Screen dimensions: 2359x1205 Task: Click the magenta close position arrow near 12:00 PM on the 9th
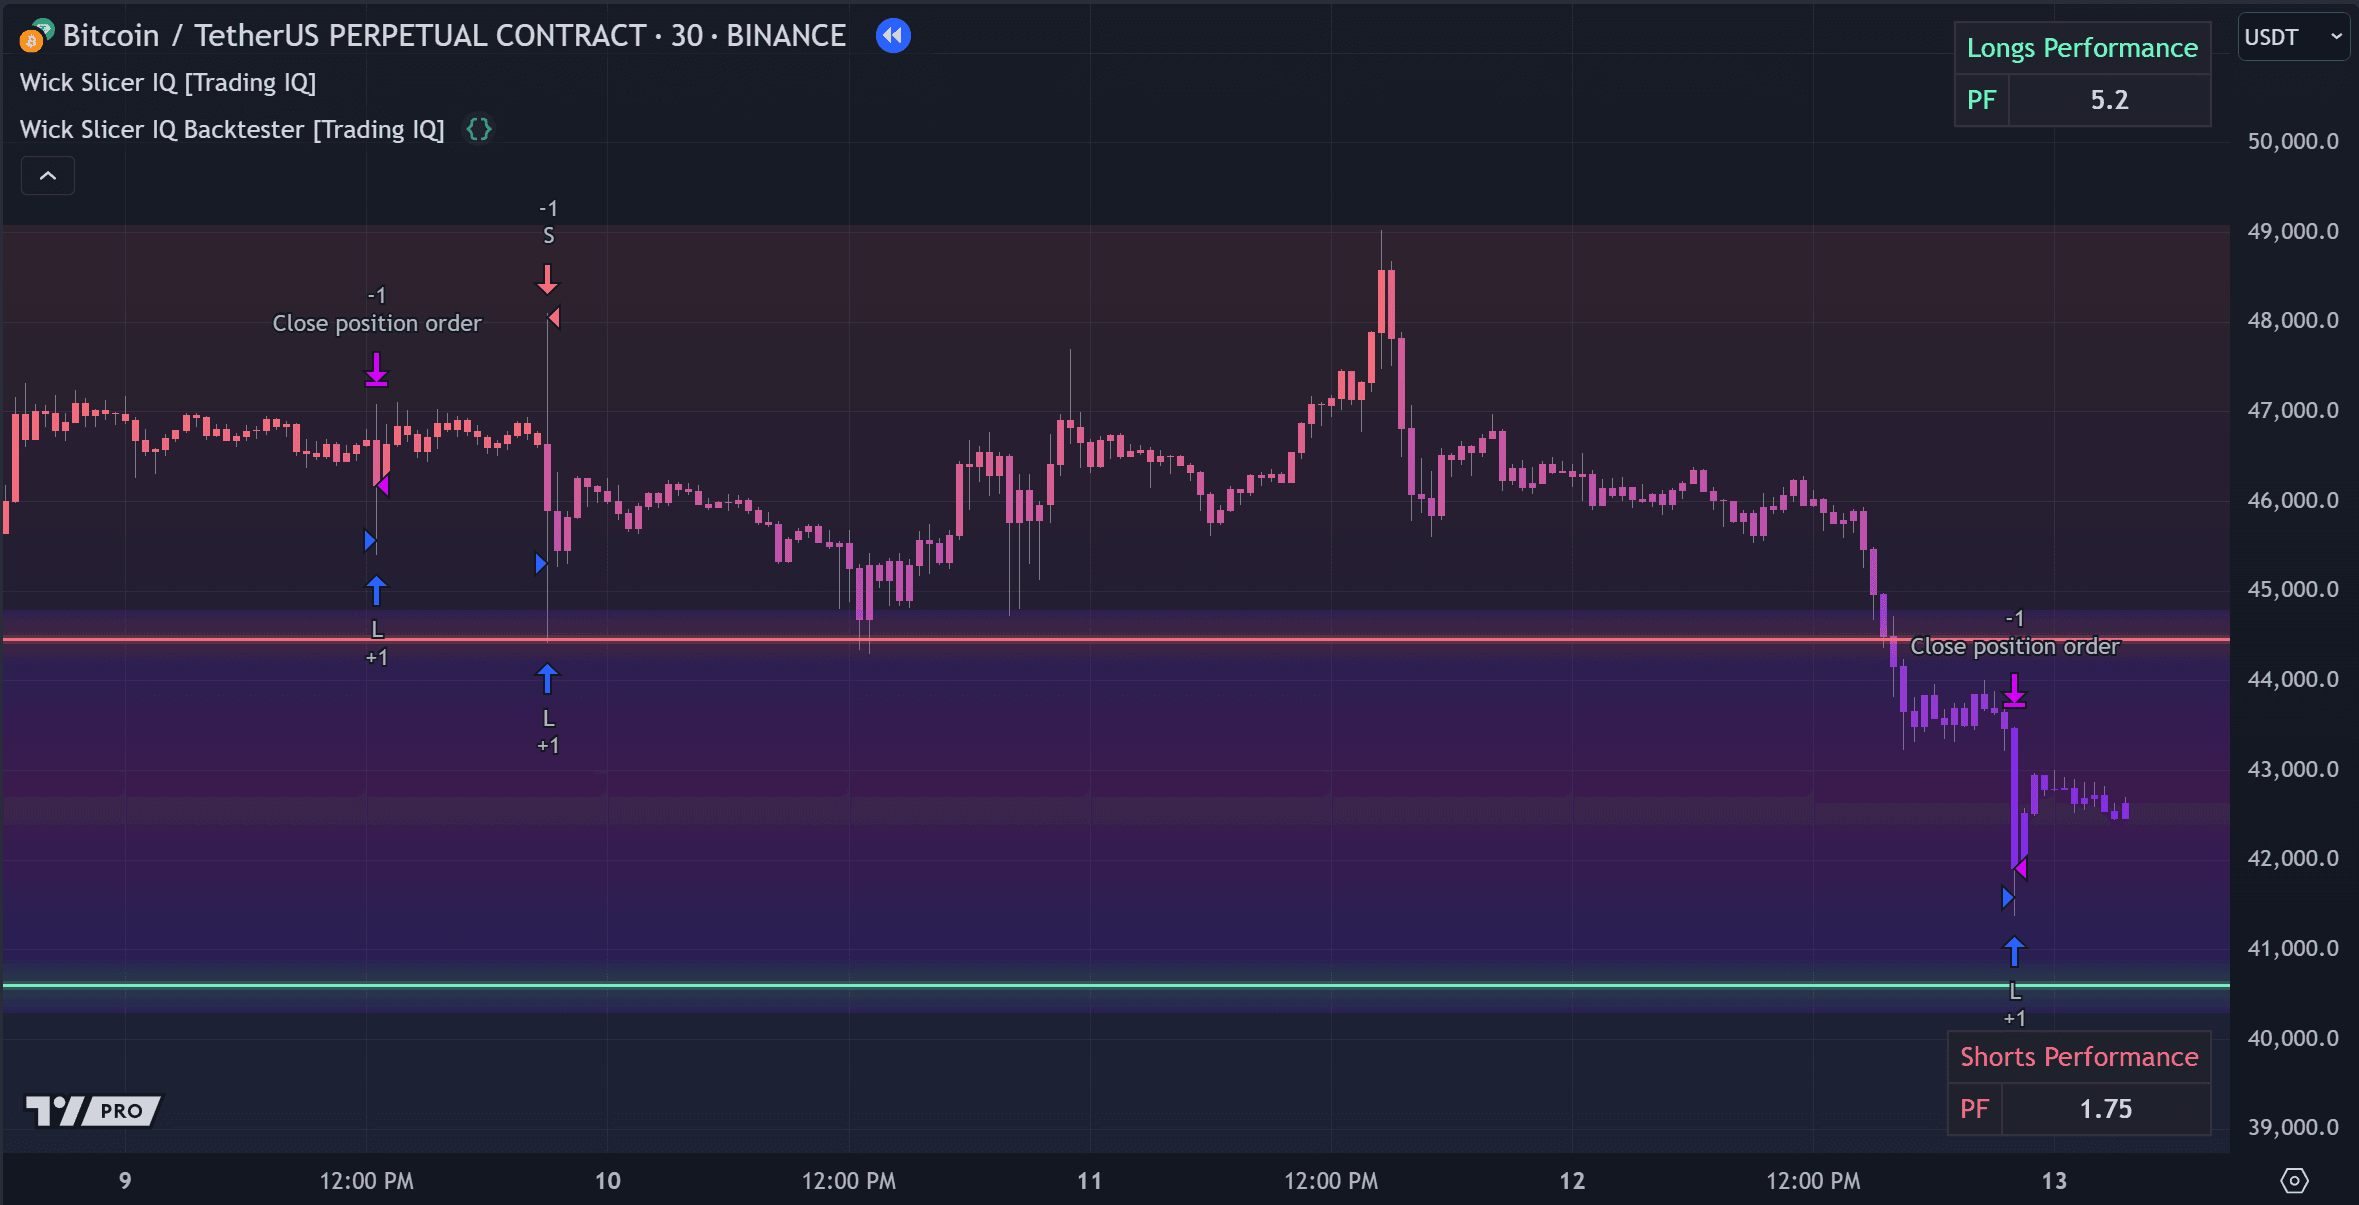point(376,369)
